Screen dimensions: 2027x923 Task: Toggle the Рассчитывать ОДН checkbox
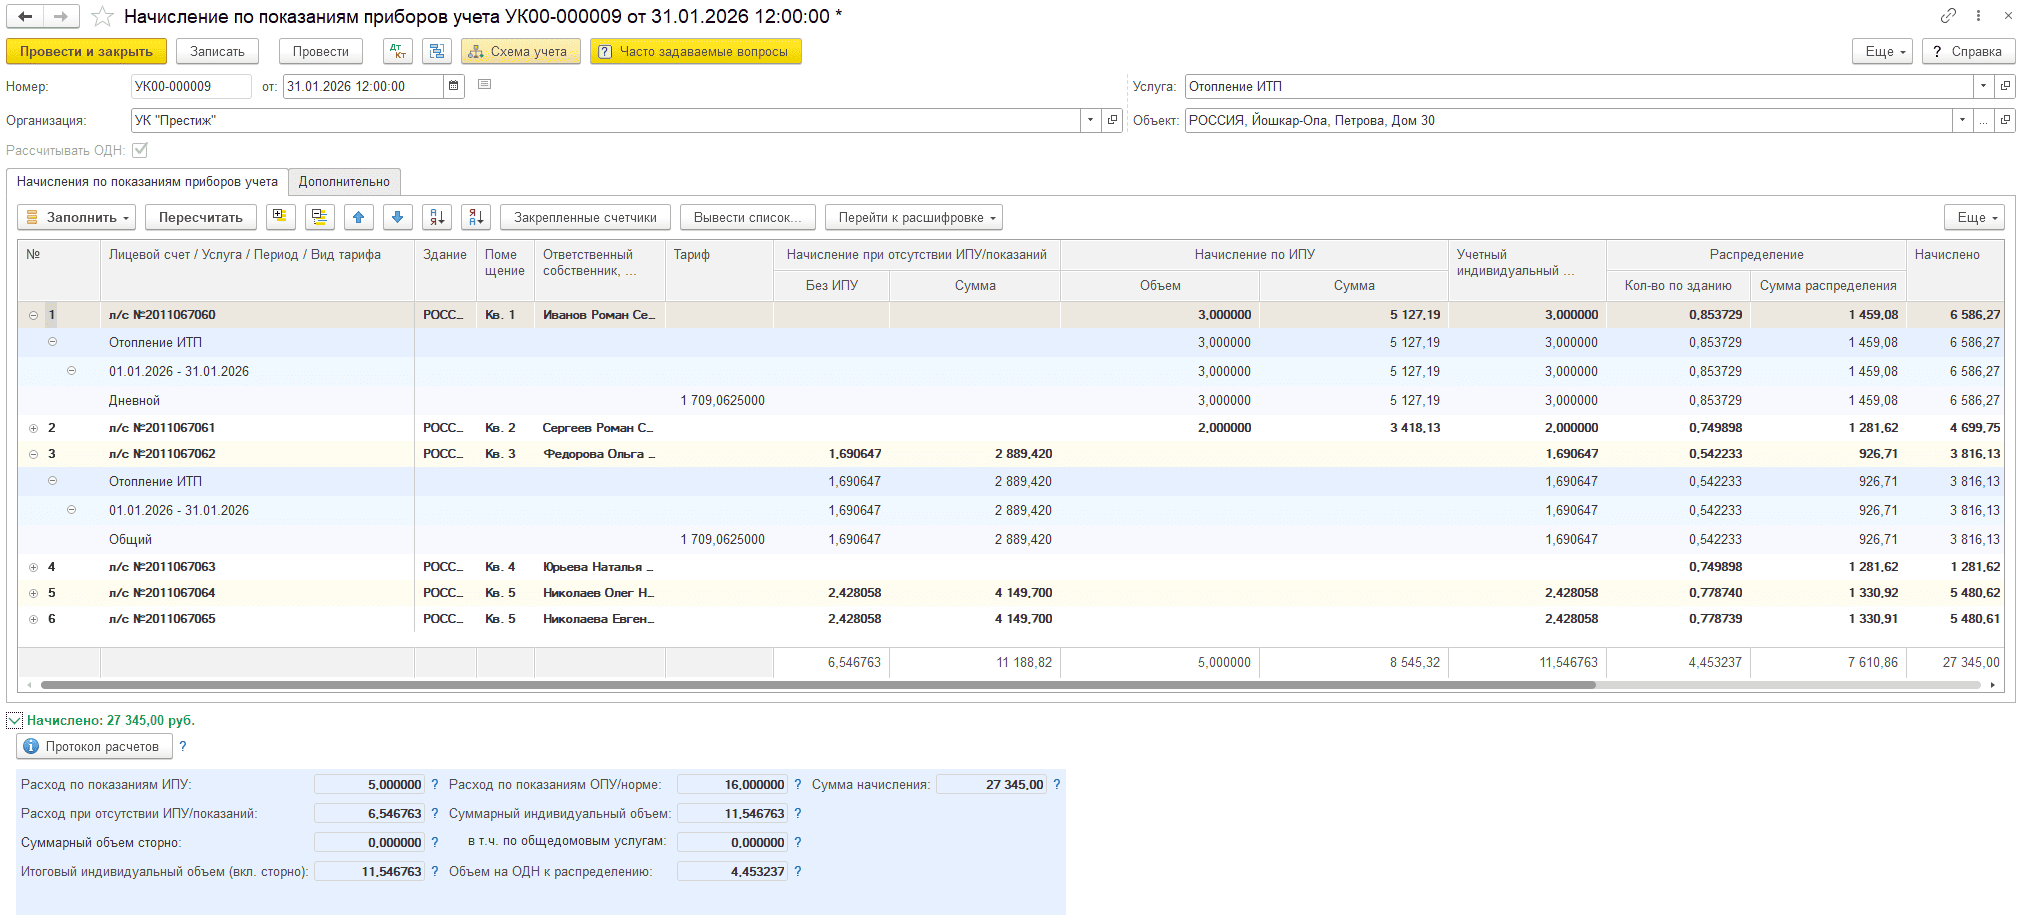coord(140,150)
